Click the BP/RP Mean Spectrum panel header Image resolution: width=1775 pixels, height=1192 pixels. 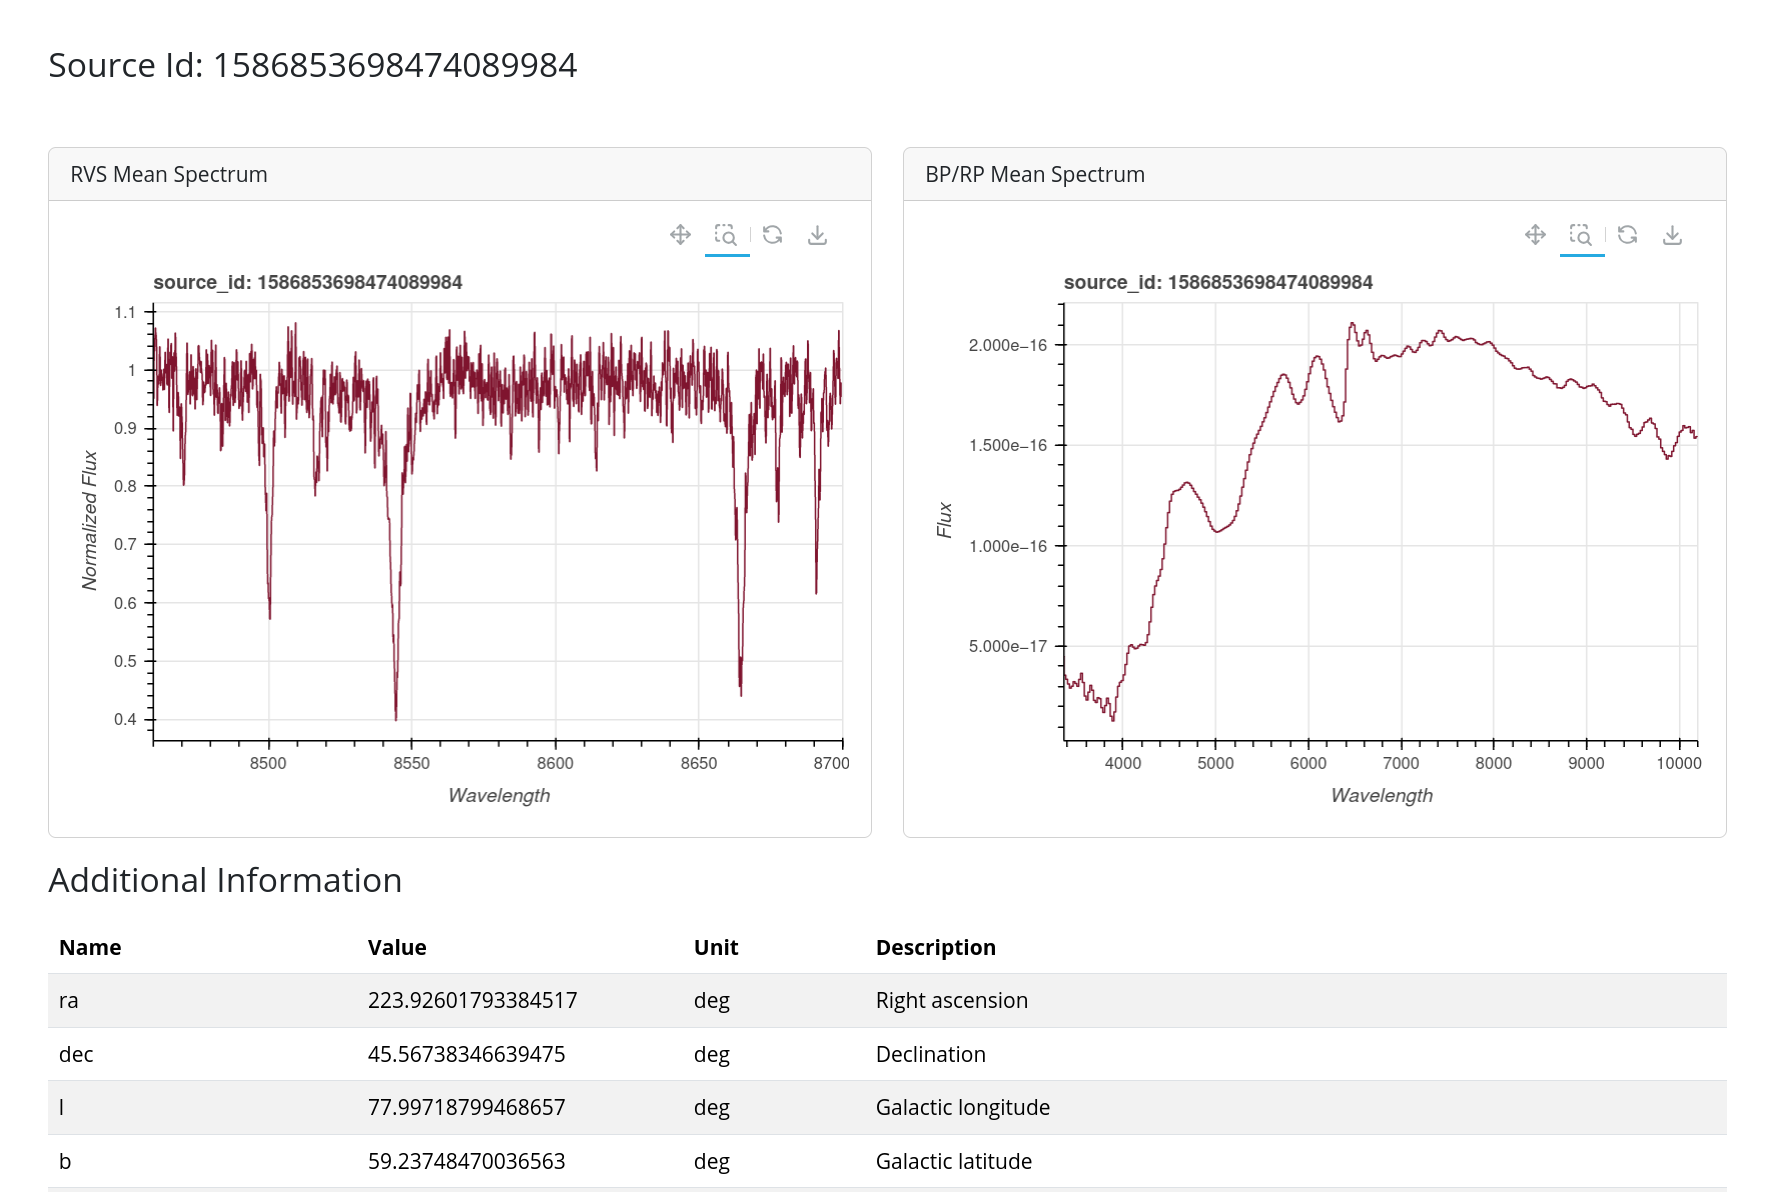[x=1034, y=175]
